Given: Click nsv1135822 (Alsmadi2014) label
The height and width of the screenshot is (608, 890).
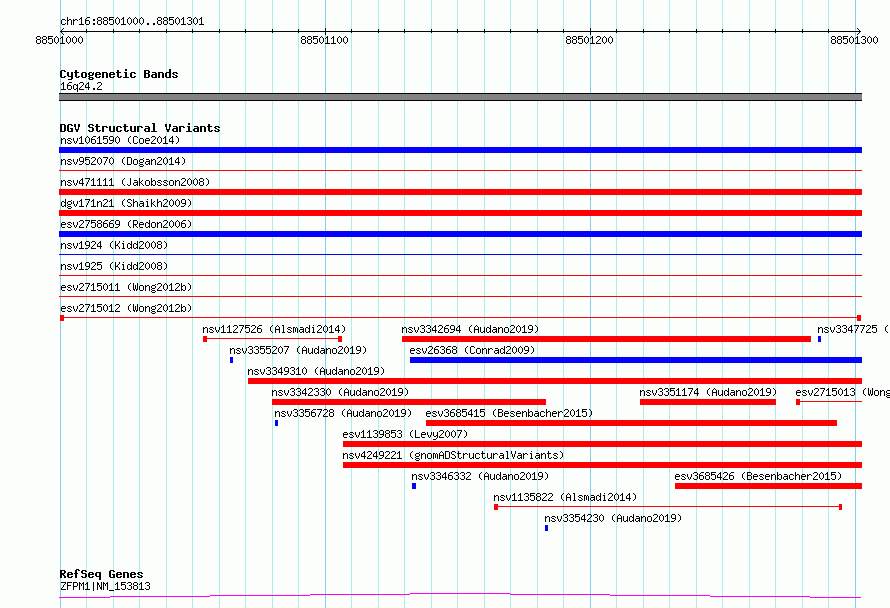Looking at the screenshot, I should (565, 497).
